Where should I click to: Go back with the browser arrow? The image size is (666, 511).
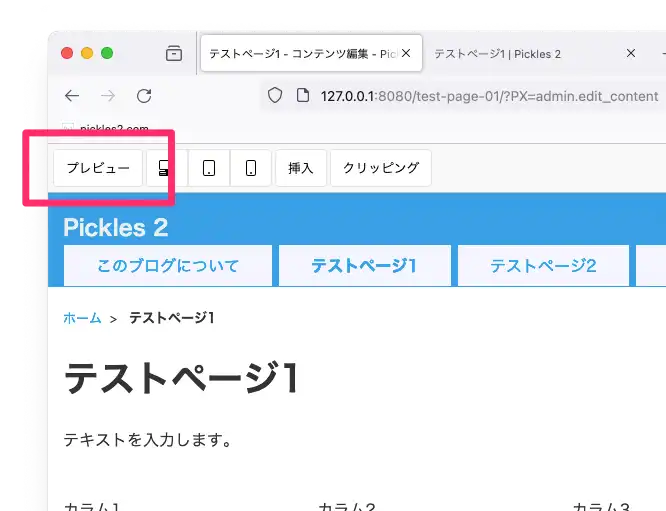point(72,96)
